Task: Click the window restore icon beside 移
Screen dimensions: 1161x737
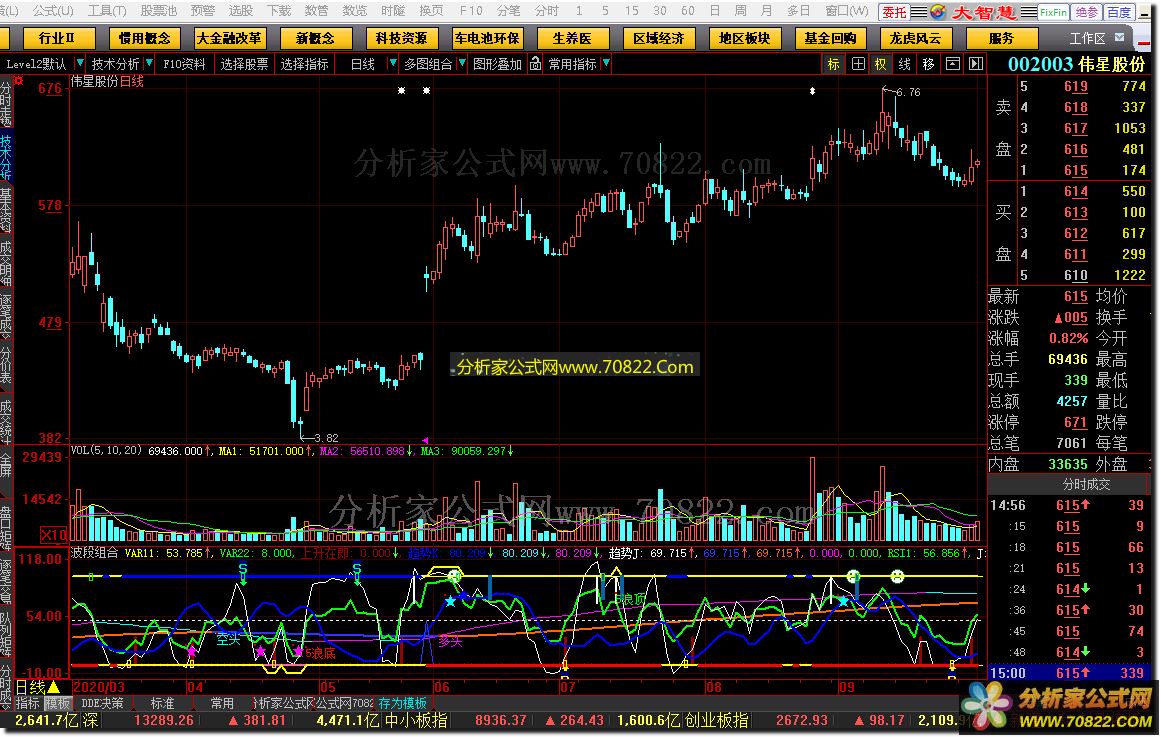Action: [953, 64]
